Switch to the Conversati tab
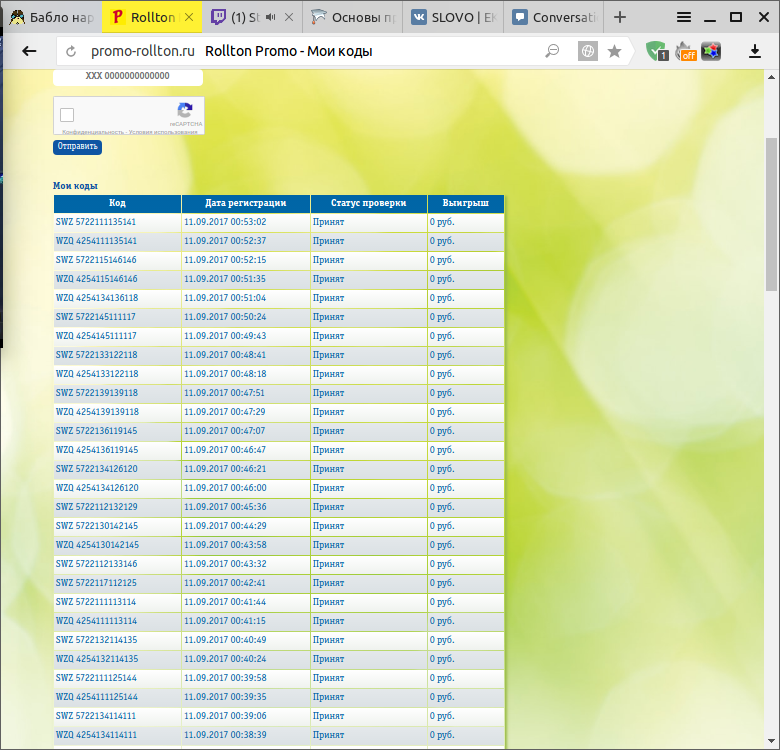780x750 pixels. (x=553, y=17)
